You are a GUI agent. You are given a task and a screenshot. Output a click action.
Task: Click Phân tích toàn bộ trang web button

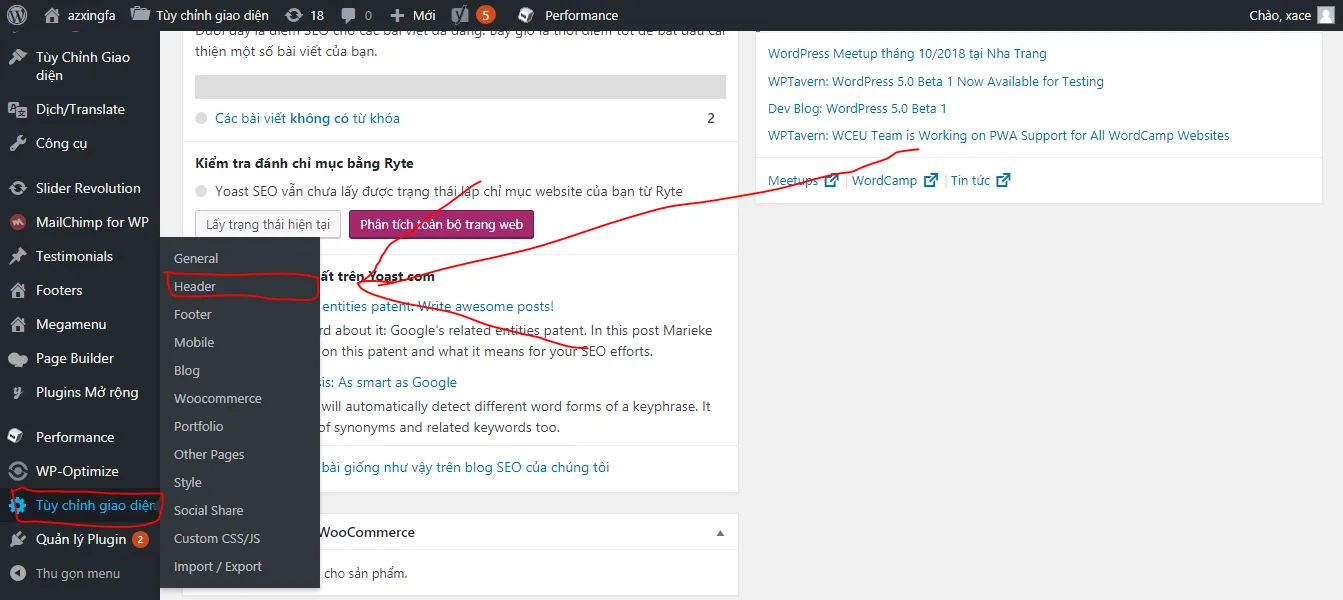(x=441, y=224)
